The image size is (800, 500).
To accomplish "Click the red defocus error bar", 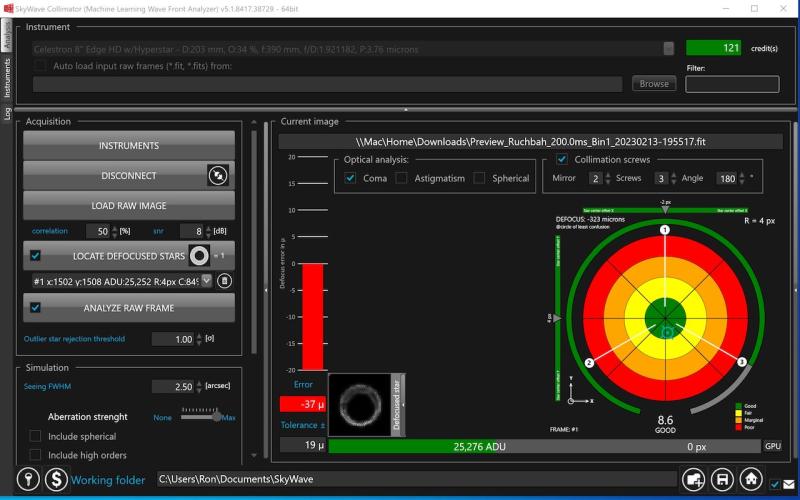I will (312, 316).
